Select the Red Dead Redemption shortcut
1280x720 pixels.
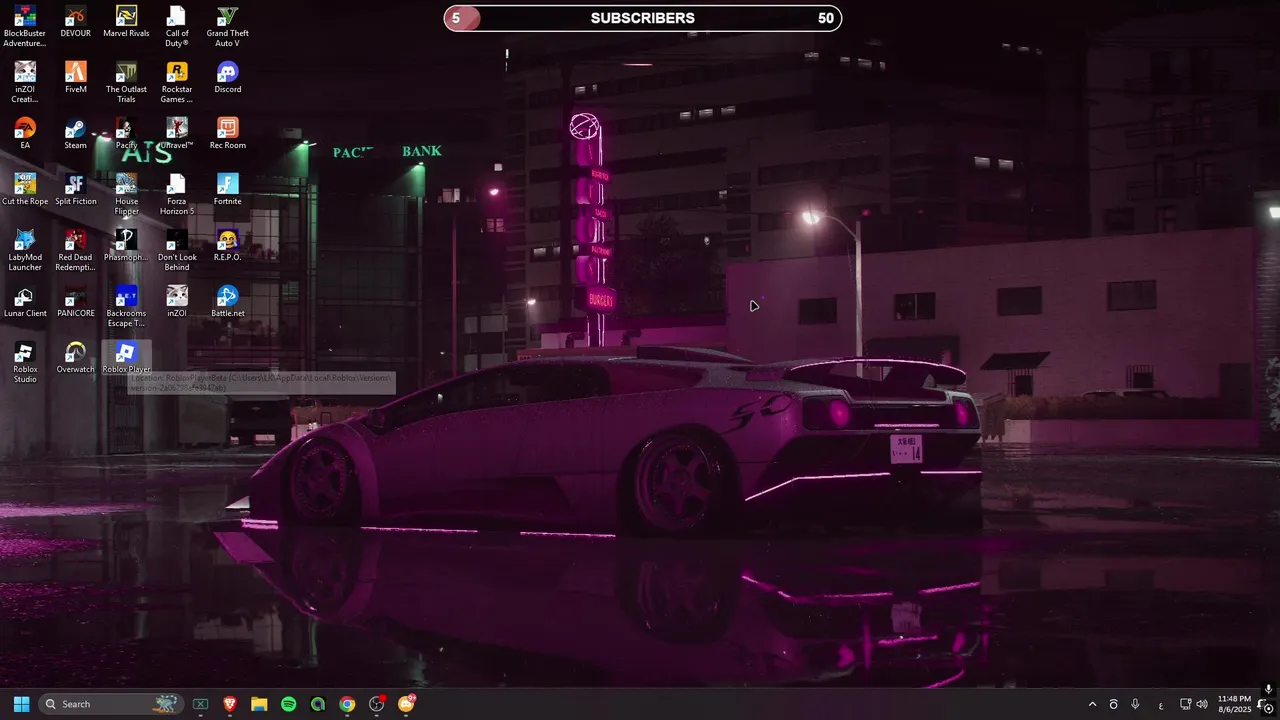pyautogui.click(x=75, y=251)
